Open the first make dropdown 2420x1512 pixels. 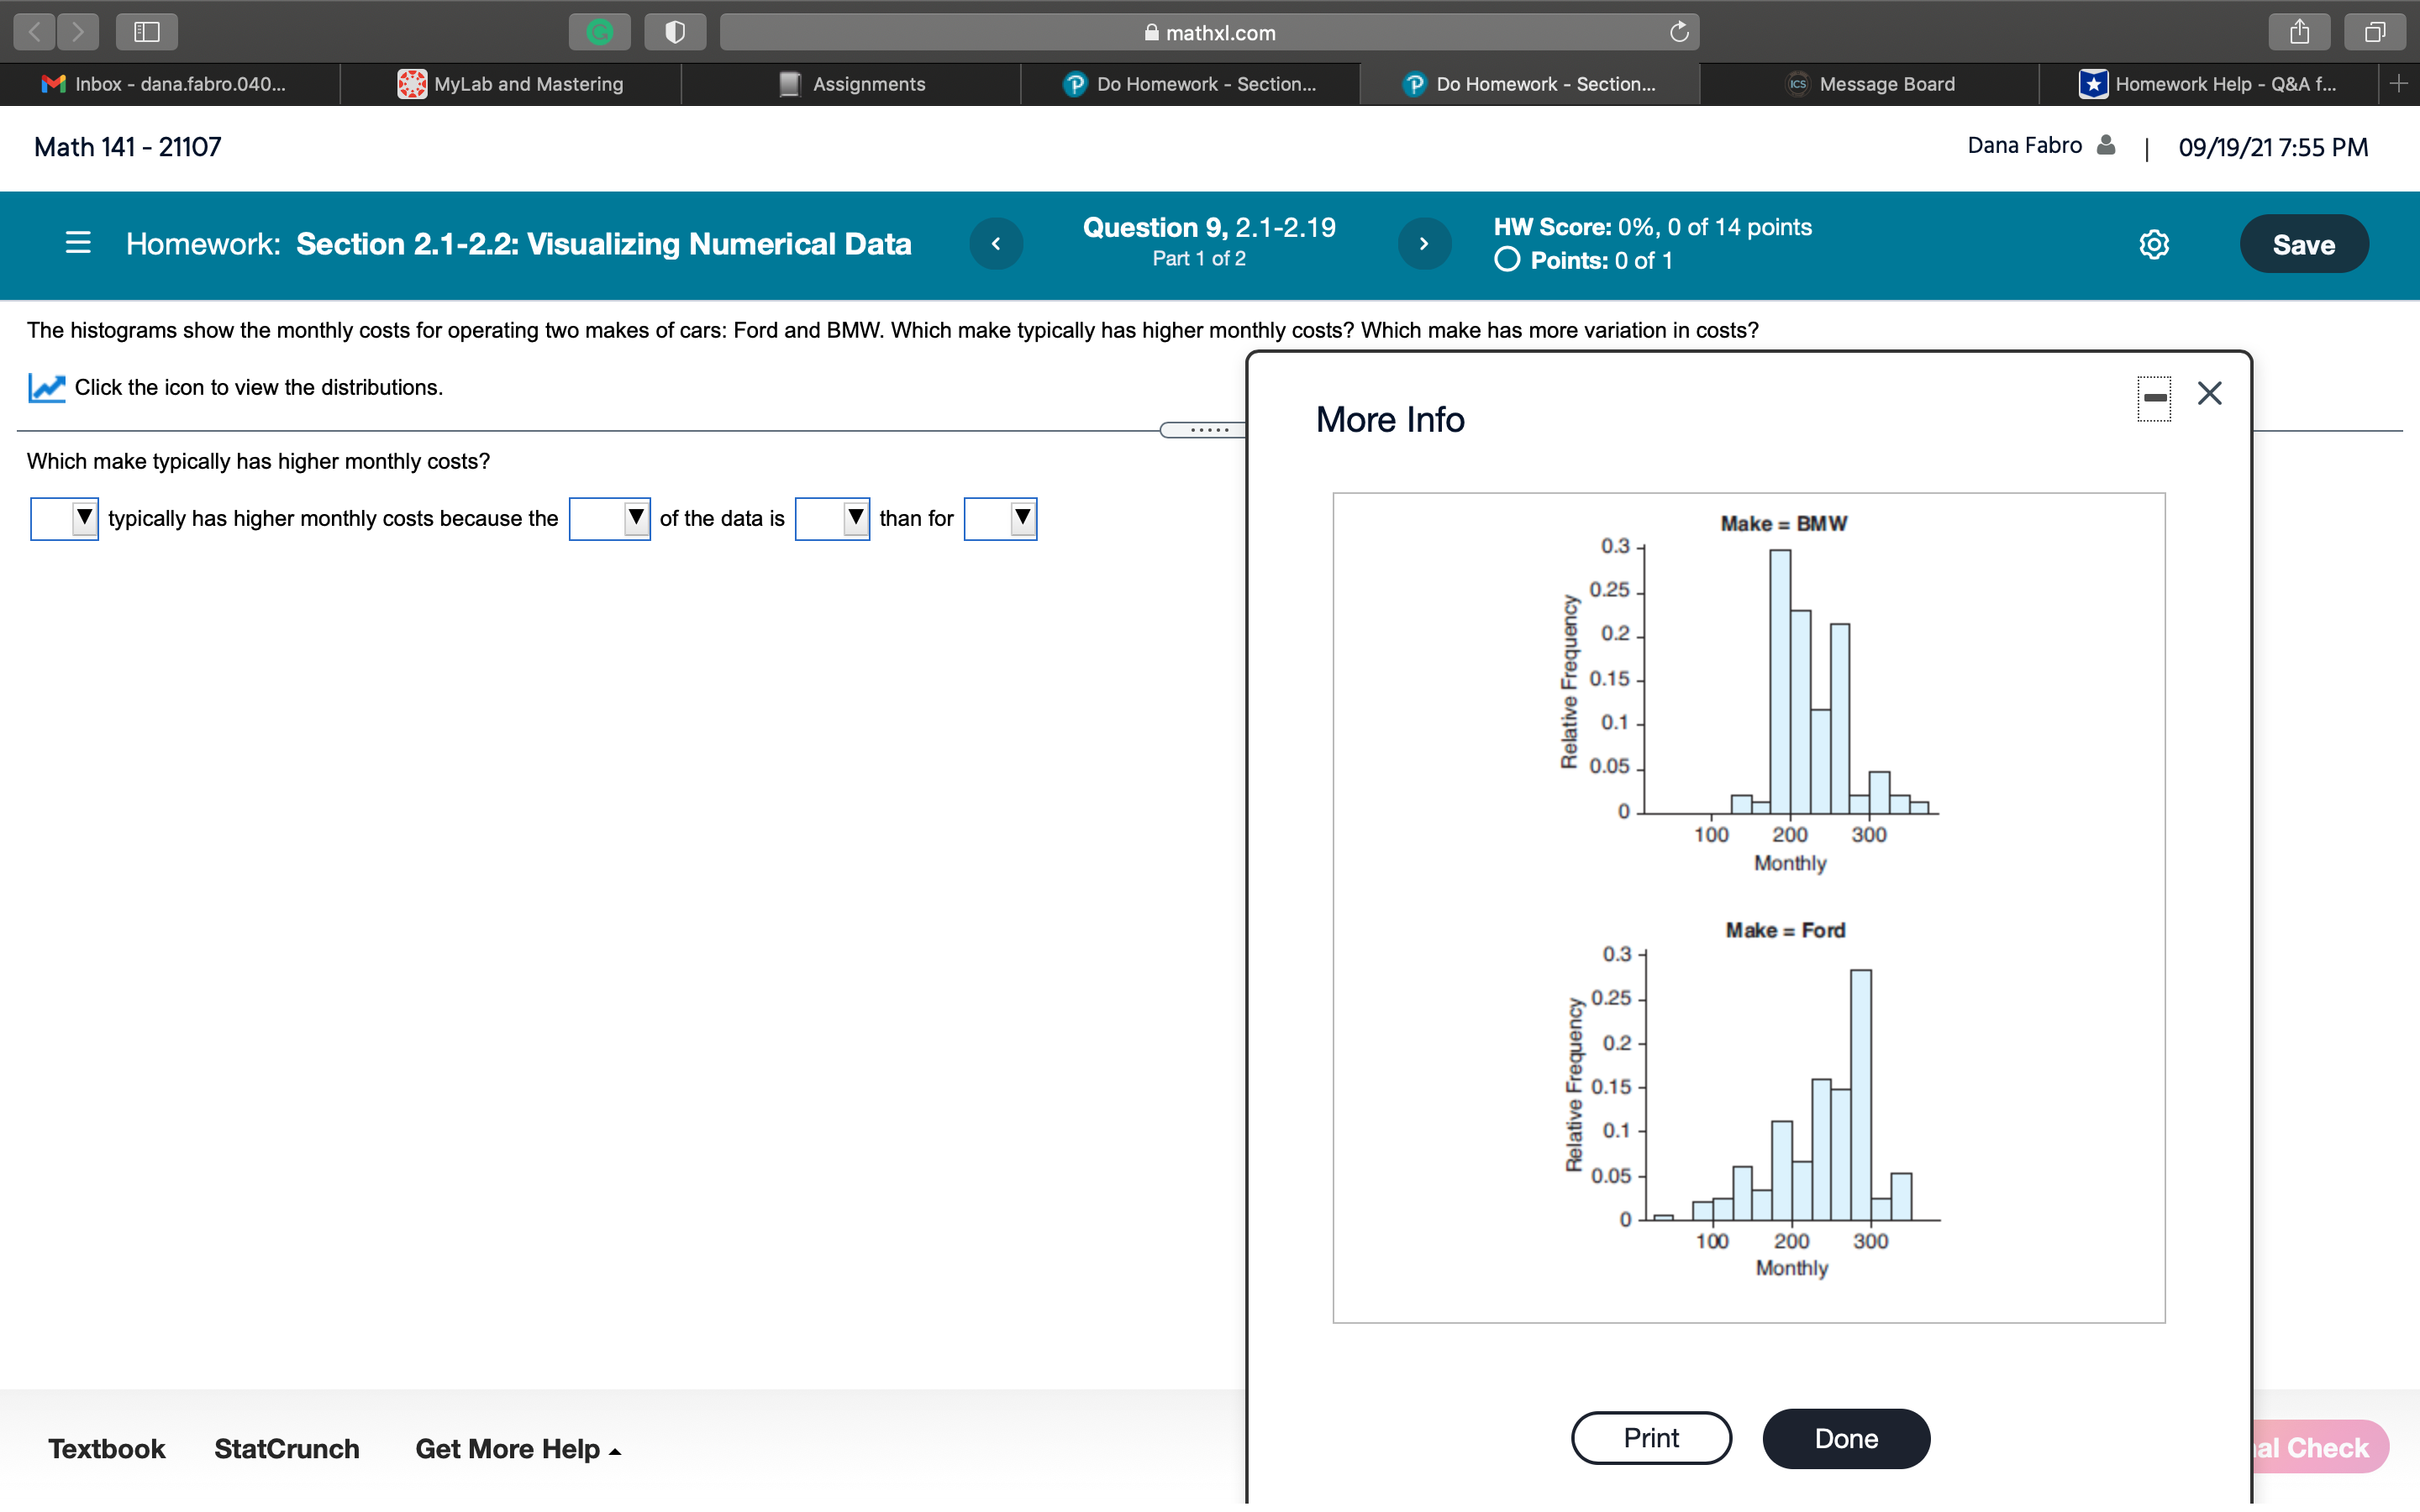65,518
